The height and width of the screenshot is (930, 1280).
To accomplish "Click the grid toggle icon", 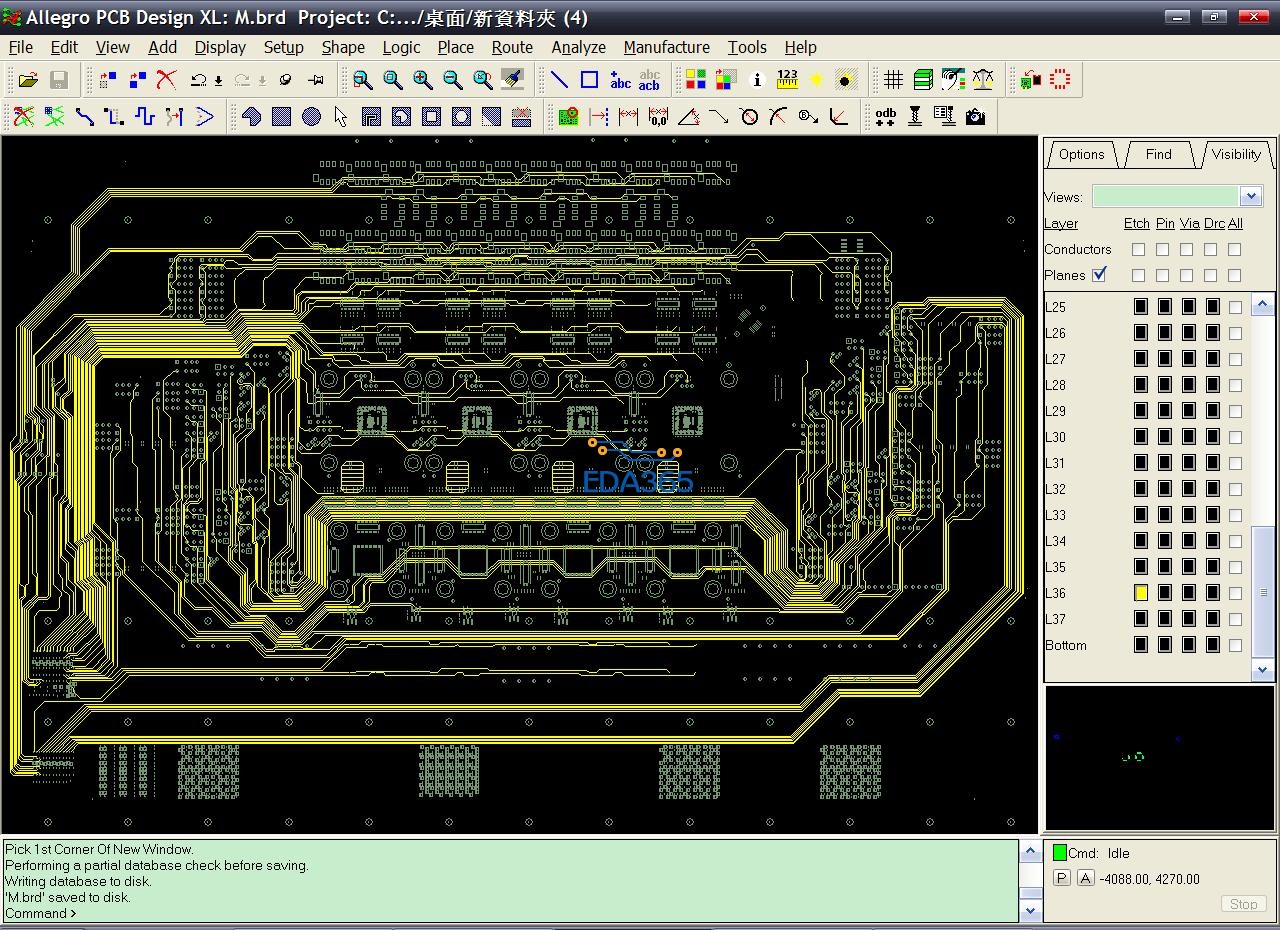I will 894,80.
